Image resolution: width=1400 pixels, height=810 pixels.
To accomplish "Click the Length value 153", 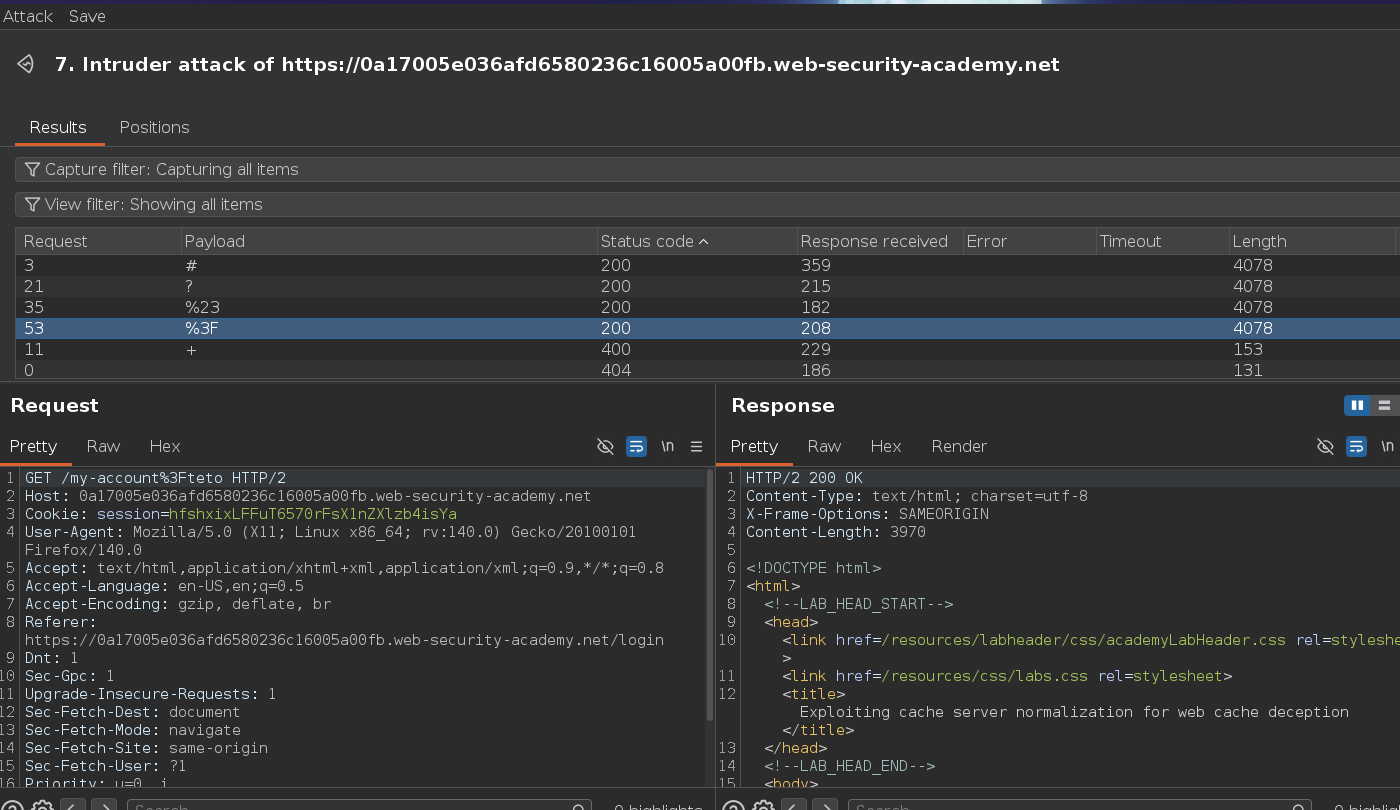I will click(x=1248, y=349).
